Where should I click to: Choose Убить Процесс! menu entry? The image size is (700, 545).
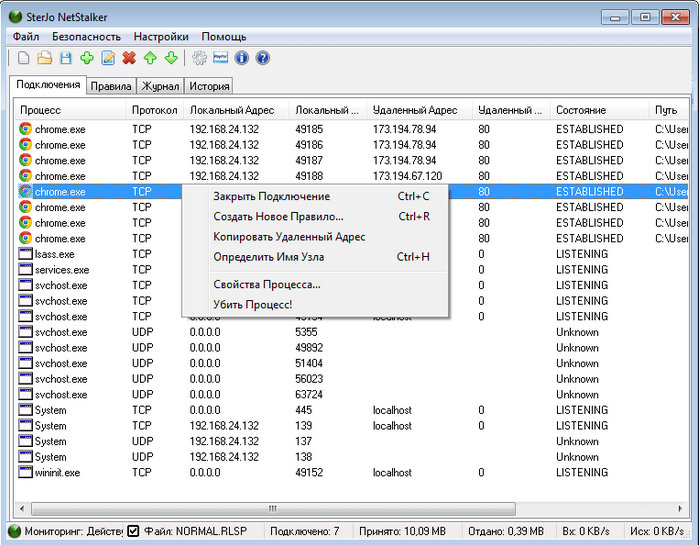[315, 304]
